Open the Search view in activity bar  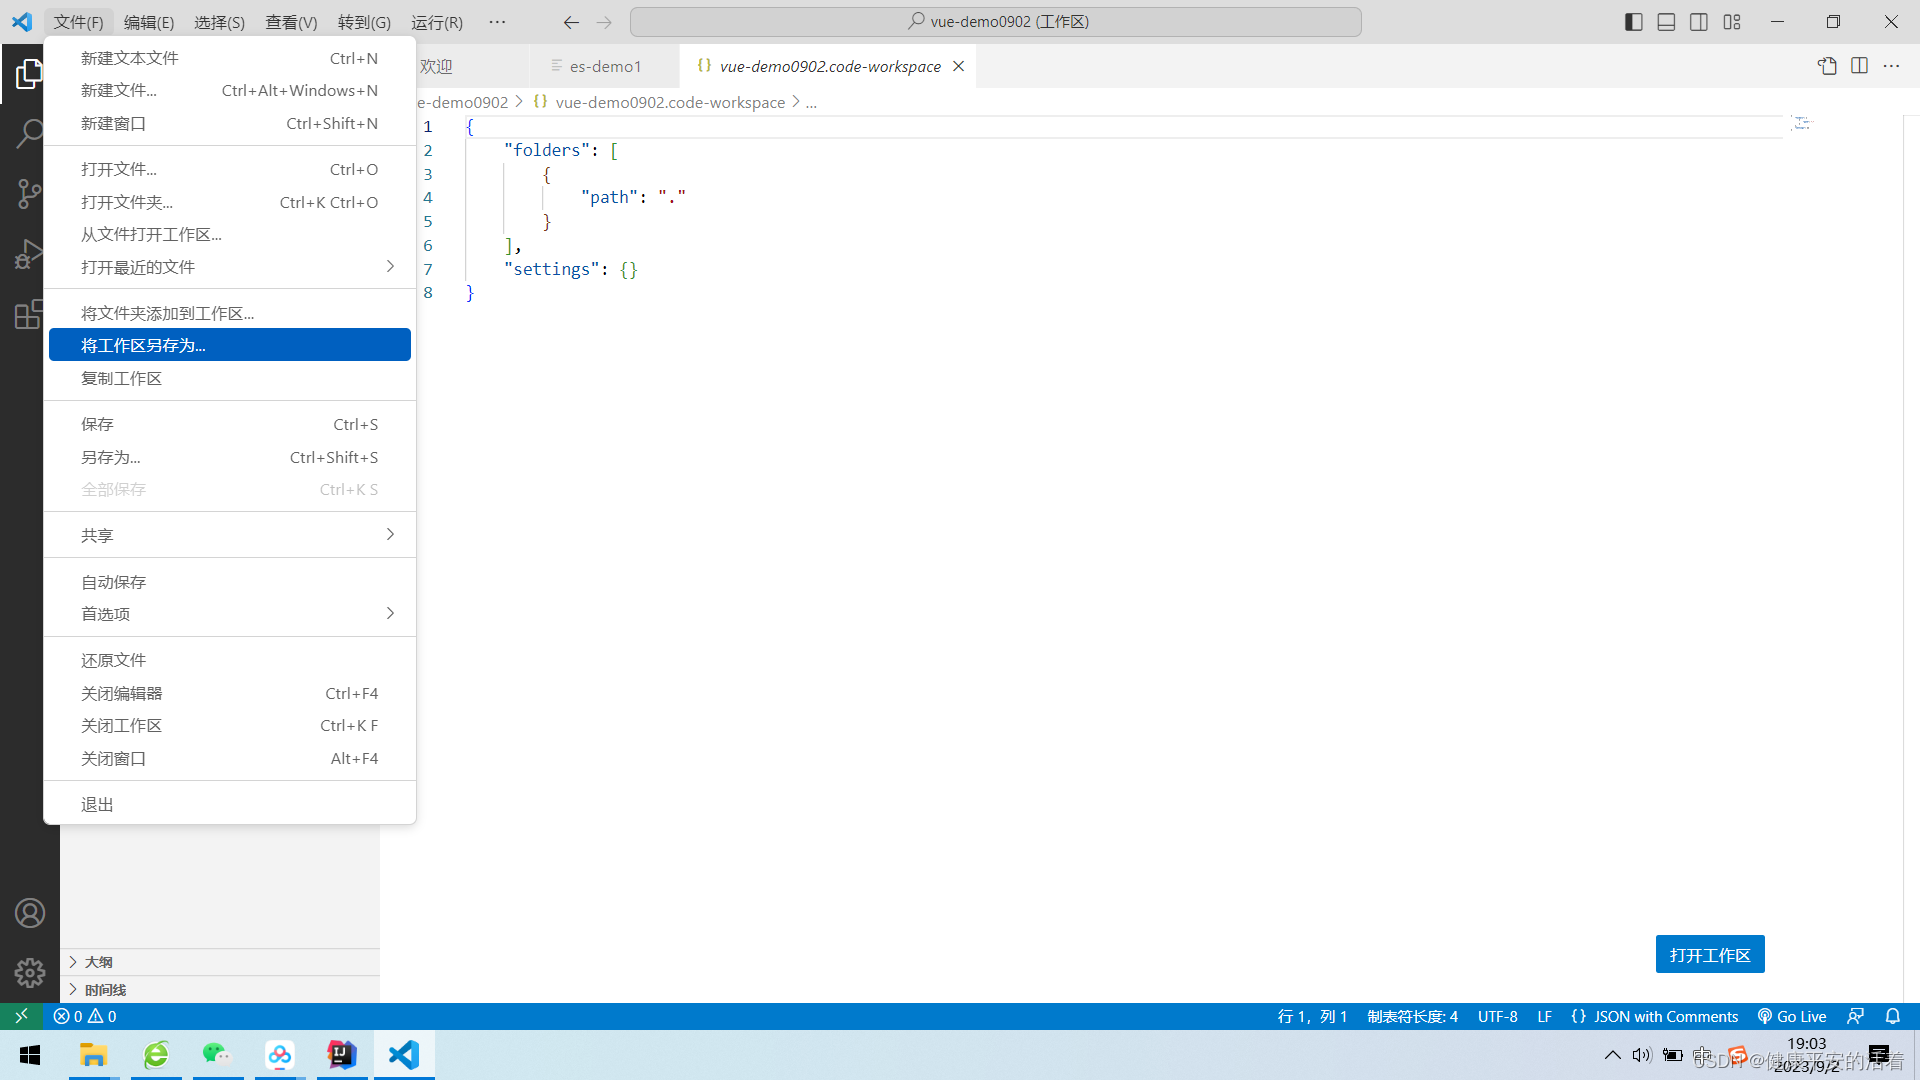[x=30, y=133]
